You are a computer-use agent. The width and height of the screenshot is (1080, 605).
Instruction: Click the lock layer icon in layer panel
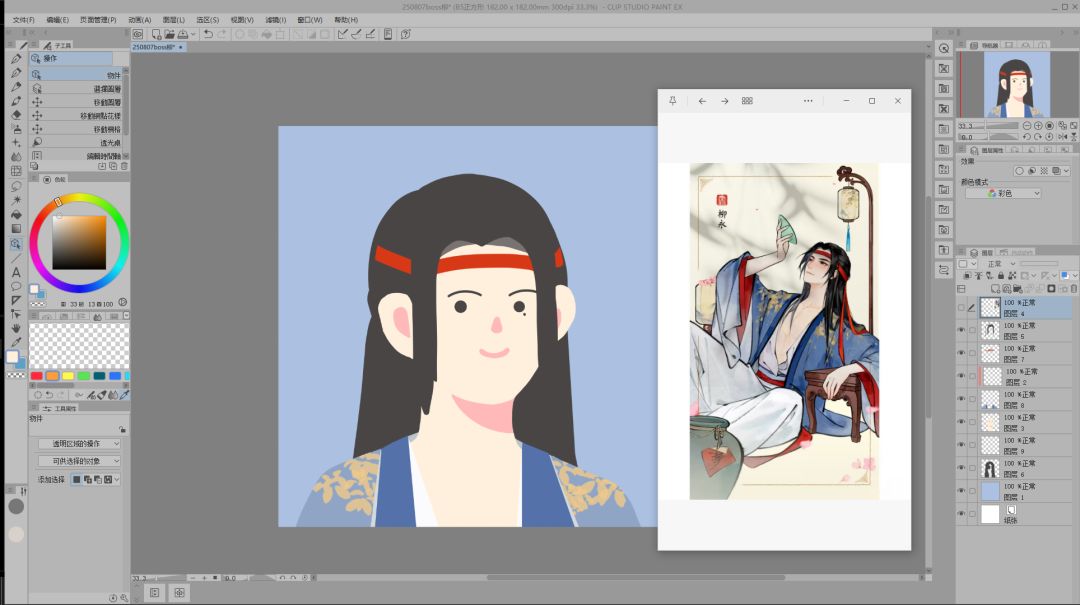[x=1001, y=276]
